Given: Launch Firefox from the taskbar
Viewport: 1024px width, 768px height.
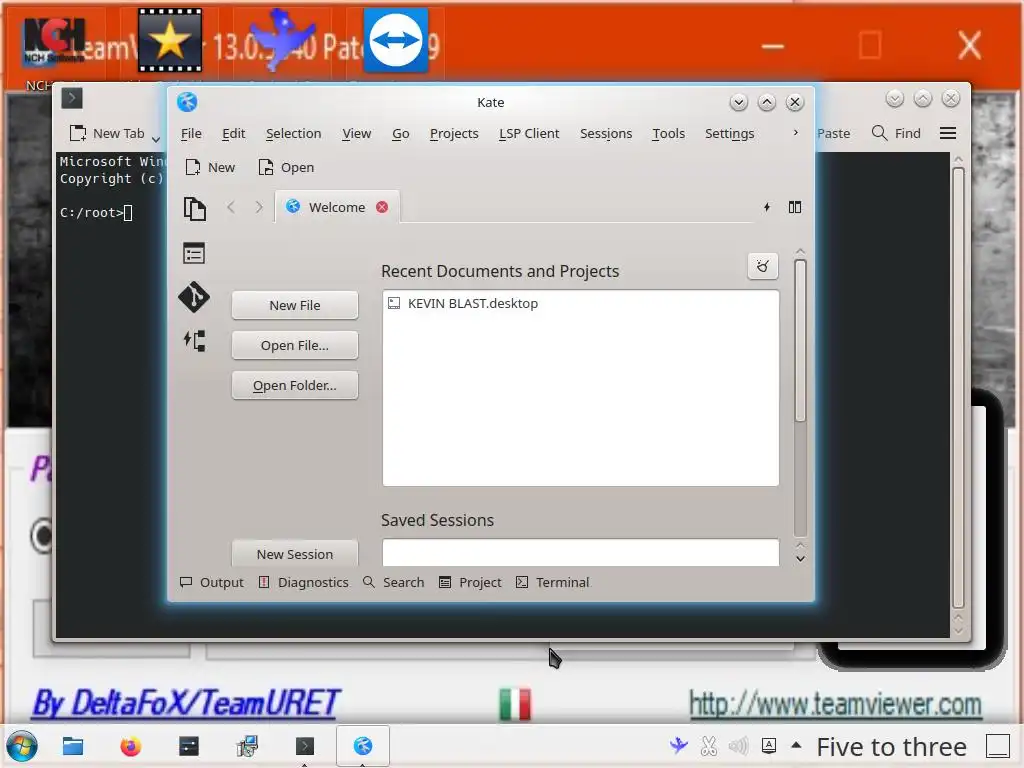Looking at the screenshot, I should click(131, 746).
